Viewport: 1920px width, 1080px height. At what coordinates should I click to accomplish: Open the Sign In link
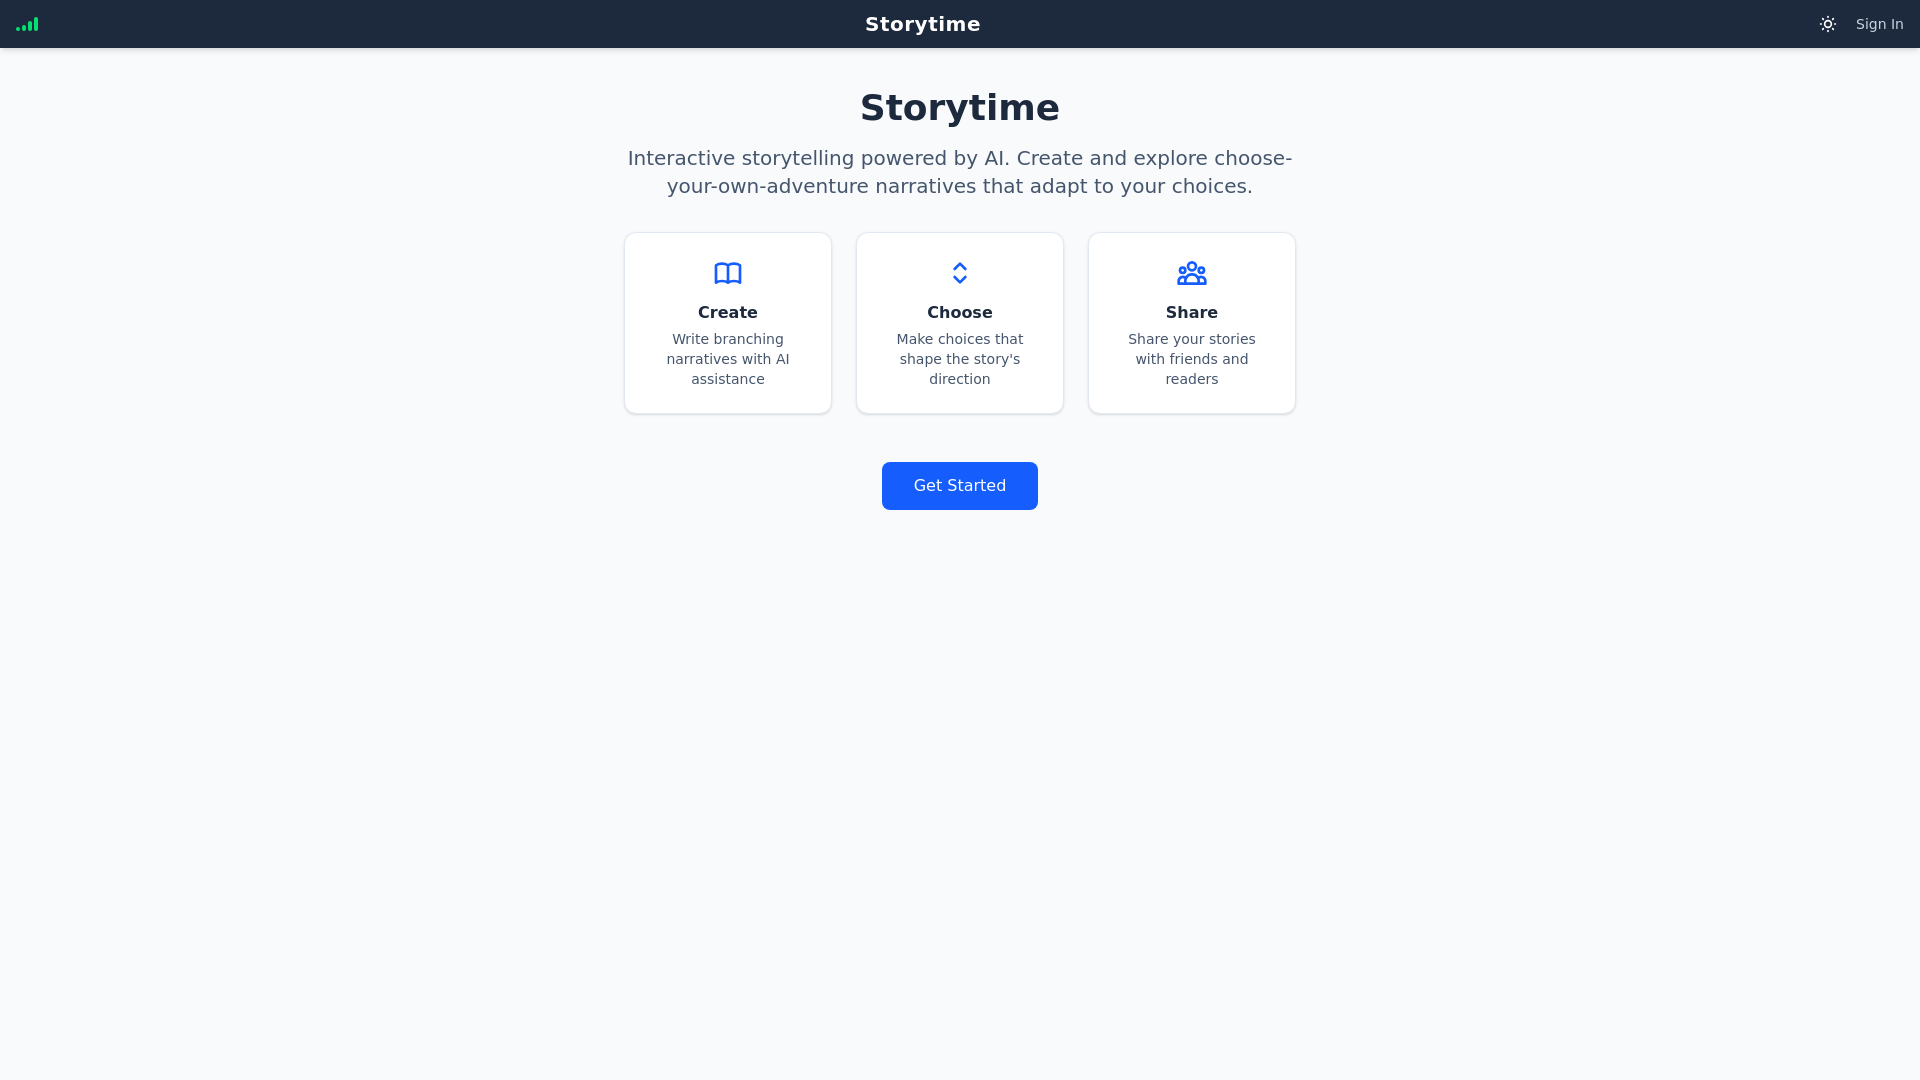(x=1879, y=24)
